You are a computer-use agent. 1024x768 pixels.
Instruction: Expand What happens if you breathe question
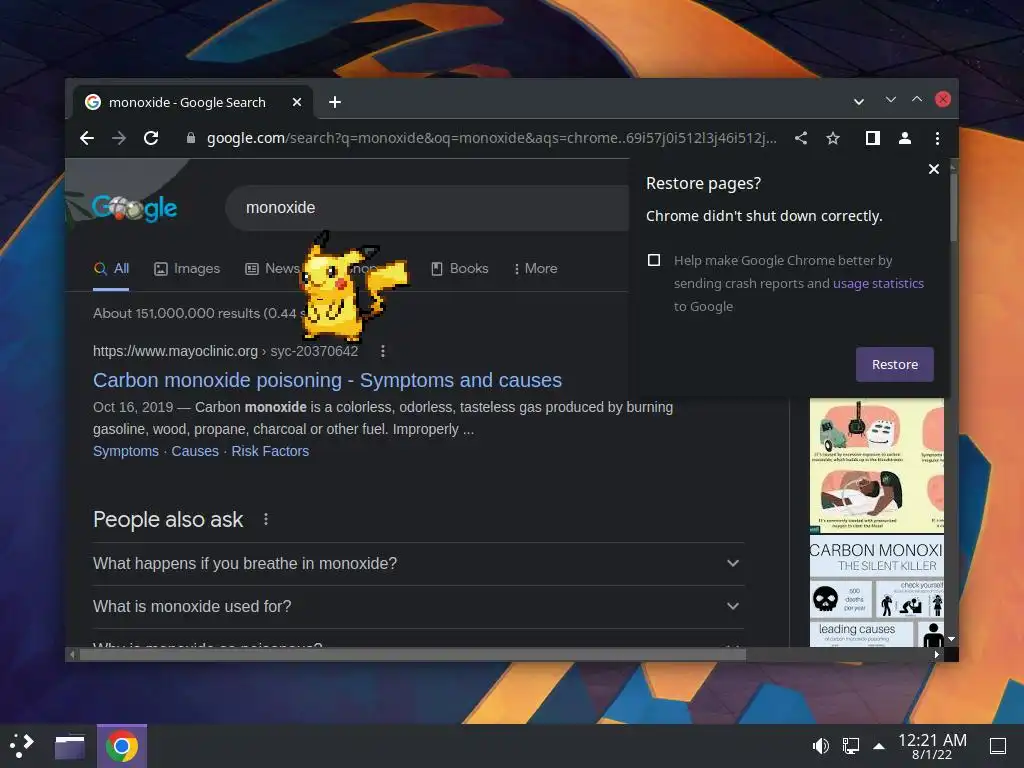[418, 564]
